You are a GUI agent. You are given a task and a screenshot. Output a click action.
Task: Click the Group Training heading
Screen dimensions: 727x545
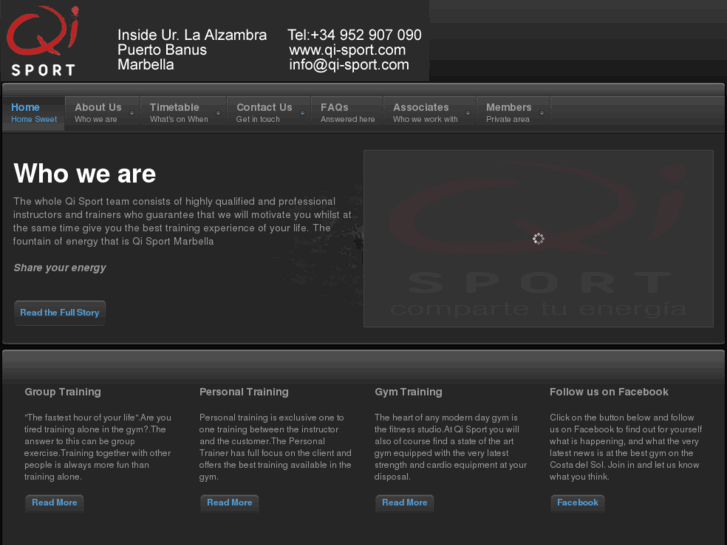tap(63, 392)
